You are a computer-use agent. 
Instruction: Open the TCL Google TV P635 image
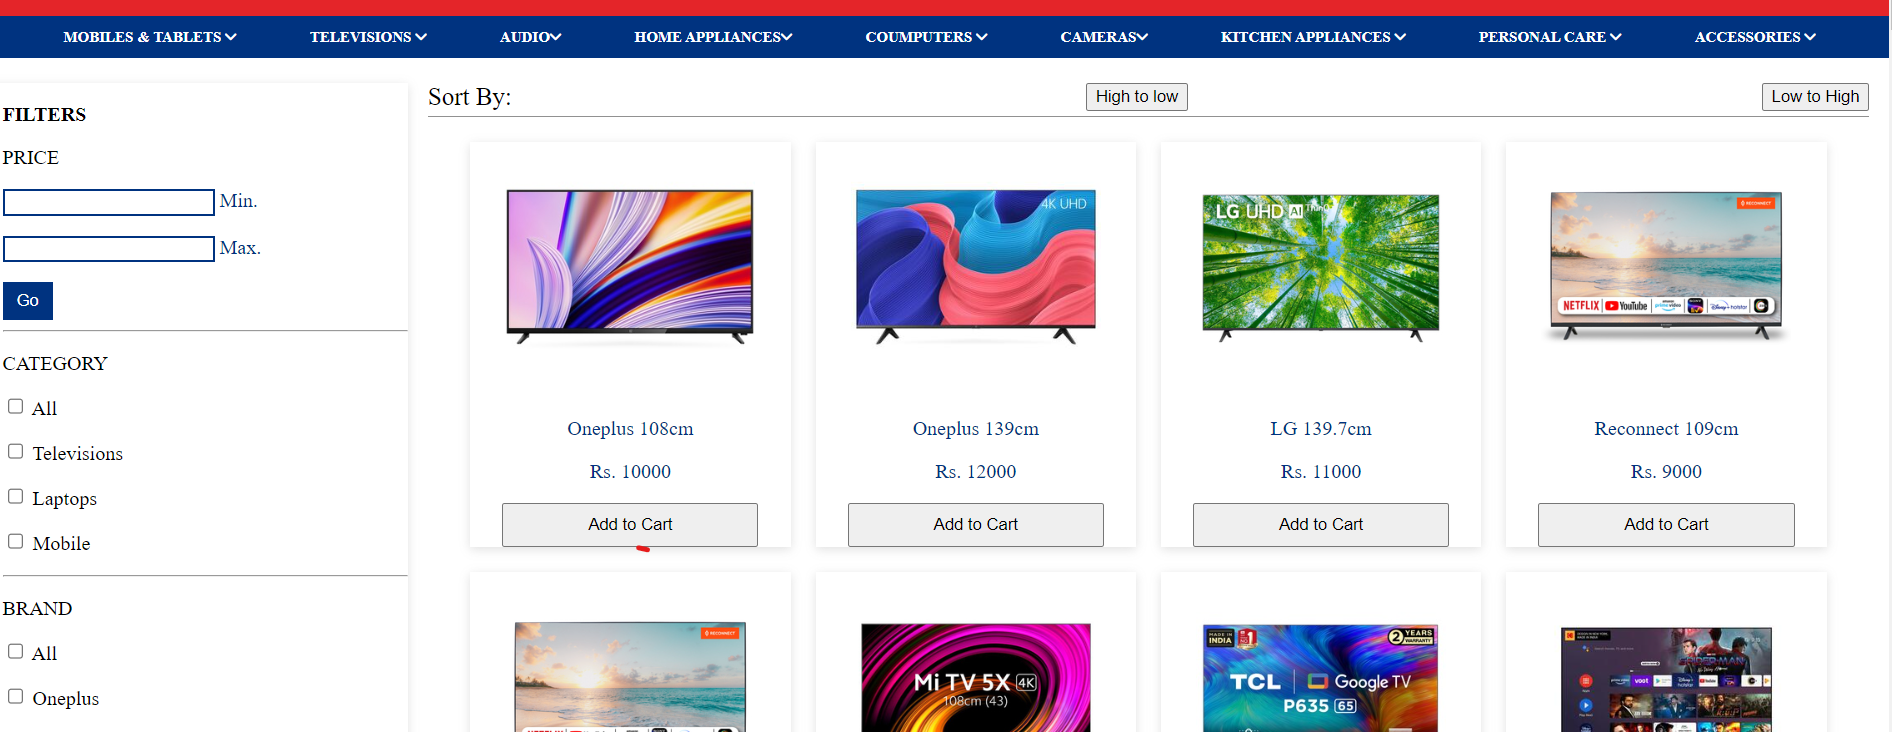tap(1321, 677)
